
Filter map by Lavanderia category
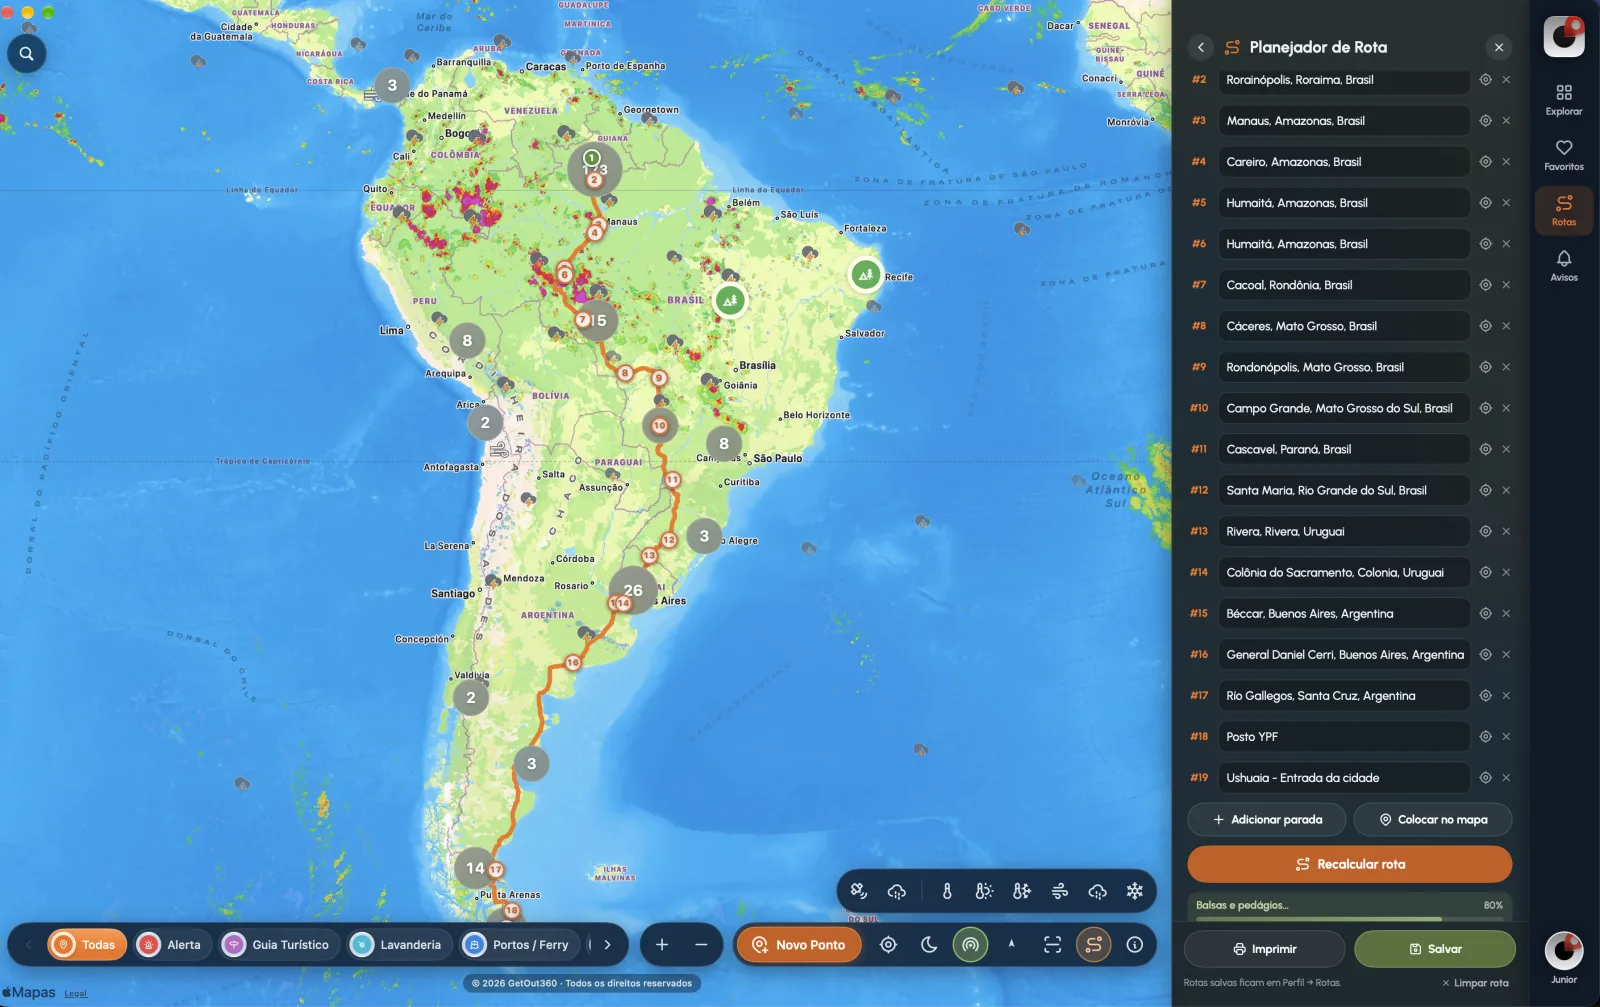[399, 945]
